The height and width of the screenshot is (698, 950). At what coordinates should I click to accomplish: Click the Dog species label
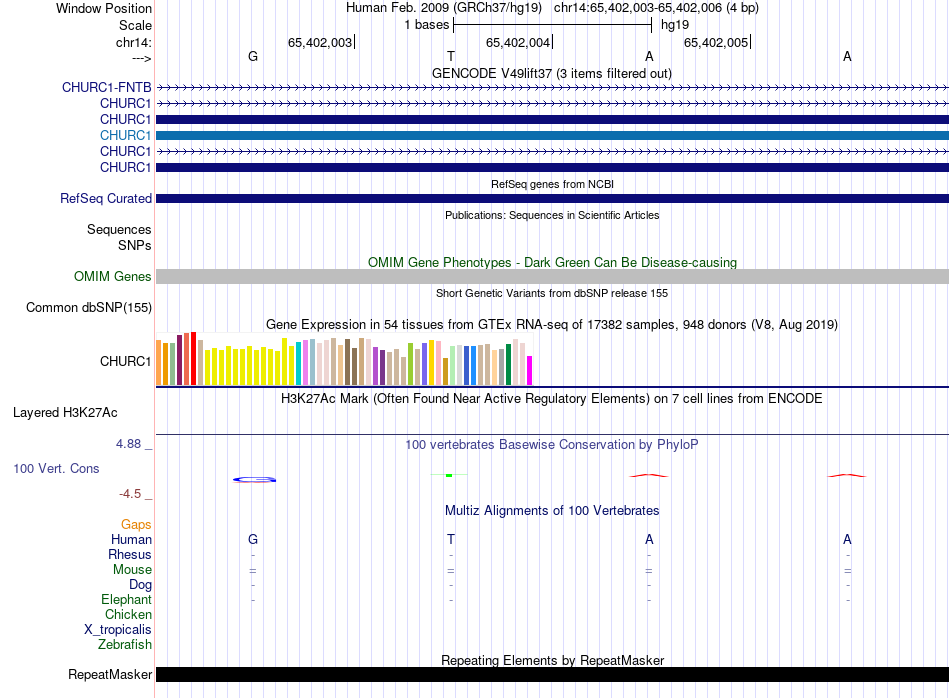pyautogui.click(x=140, y=585)
